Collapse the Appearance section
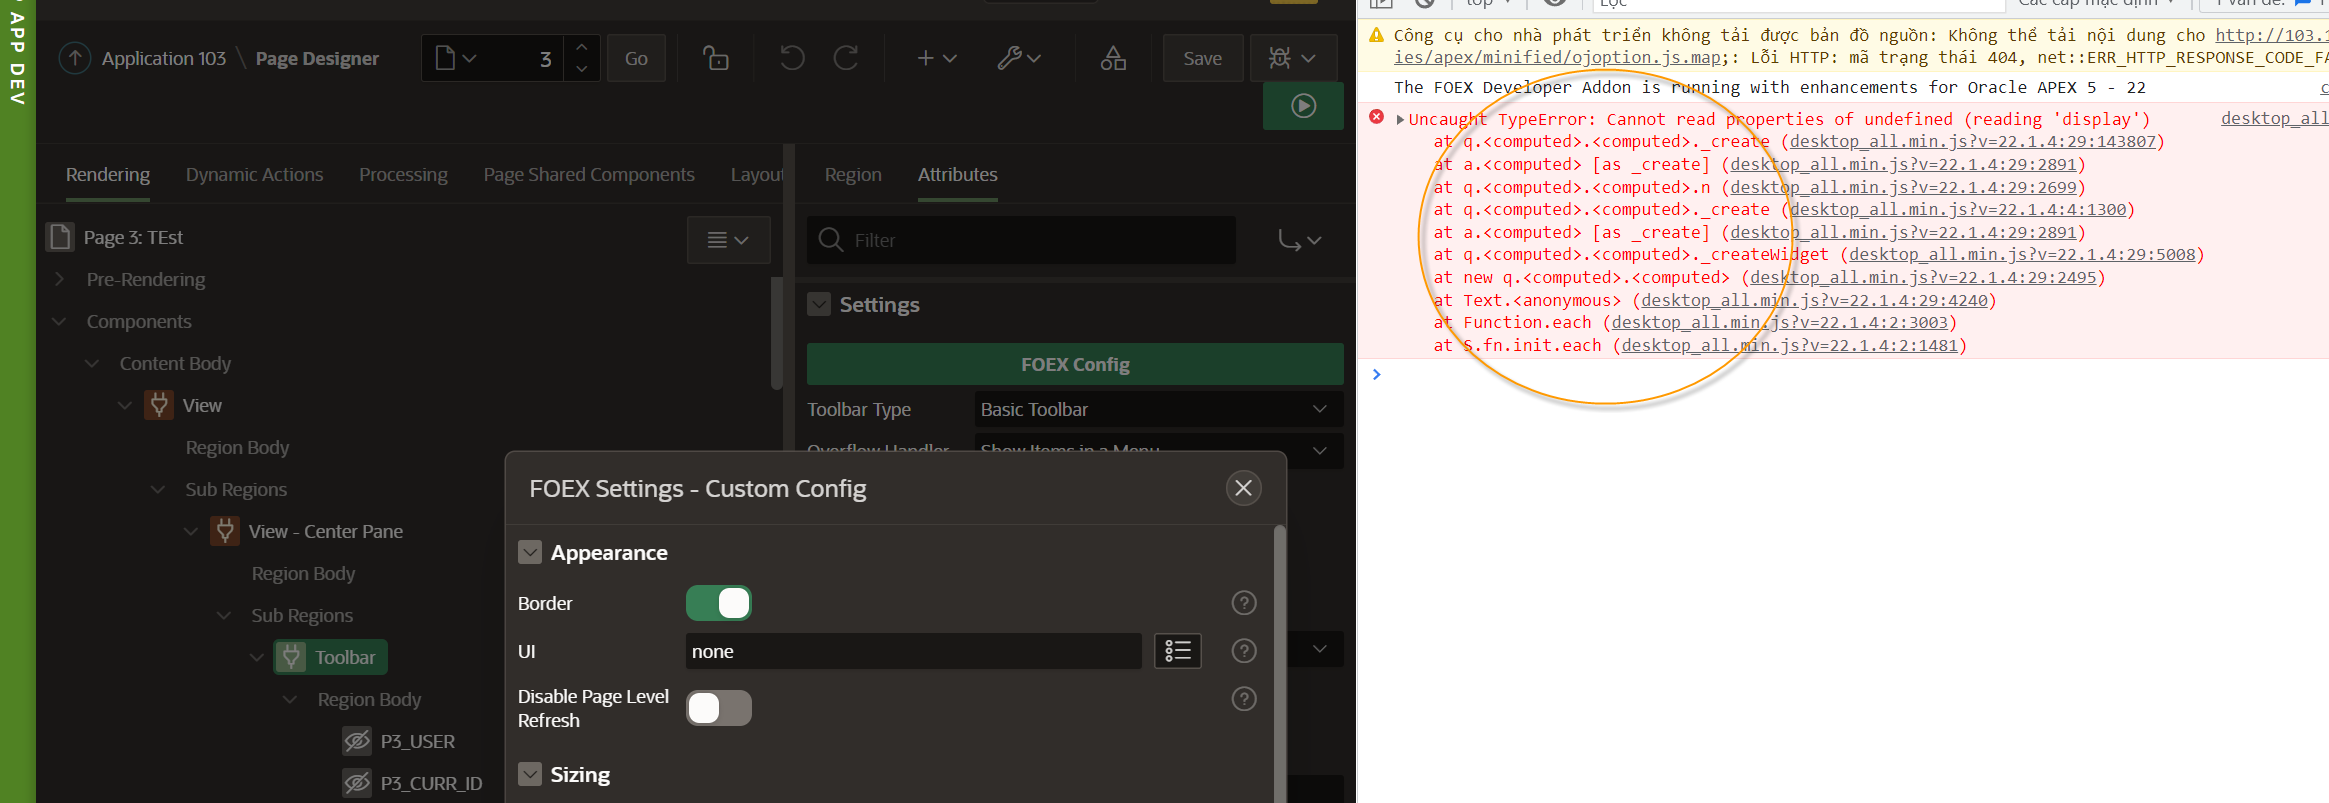 pos(530,553)
